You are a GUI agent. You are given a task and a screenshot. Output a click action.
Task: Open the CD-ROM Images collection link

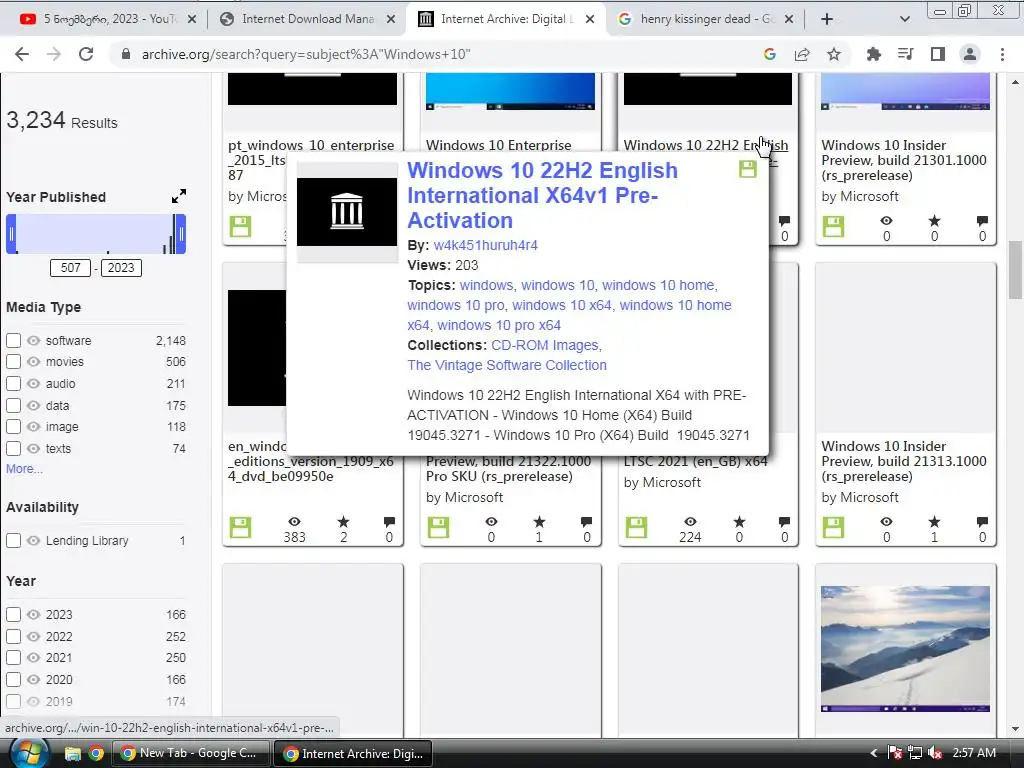545,345
